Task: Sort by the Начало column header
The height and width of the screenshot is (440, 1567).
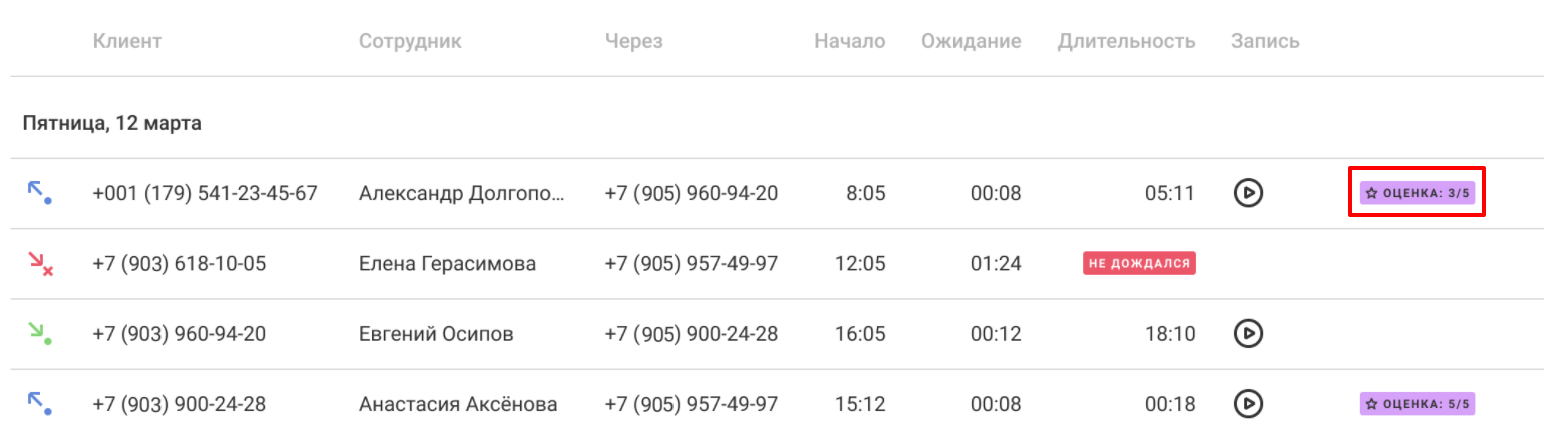Action: click(x=849, y=41)
